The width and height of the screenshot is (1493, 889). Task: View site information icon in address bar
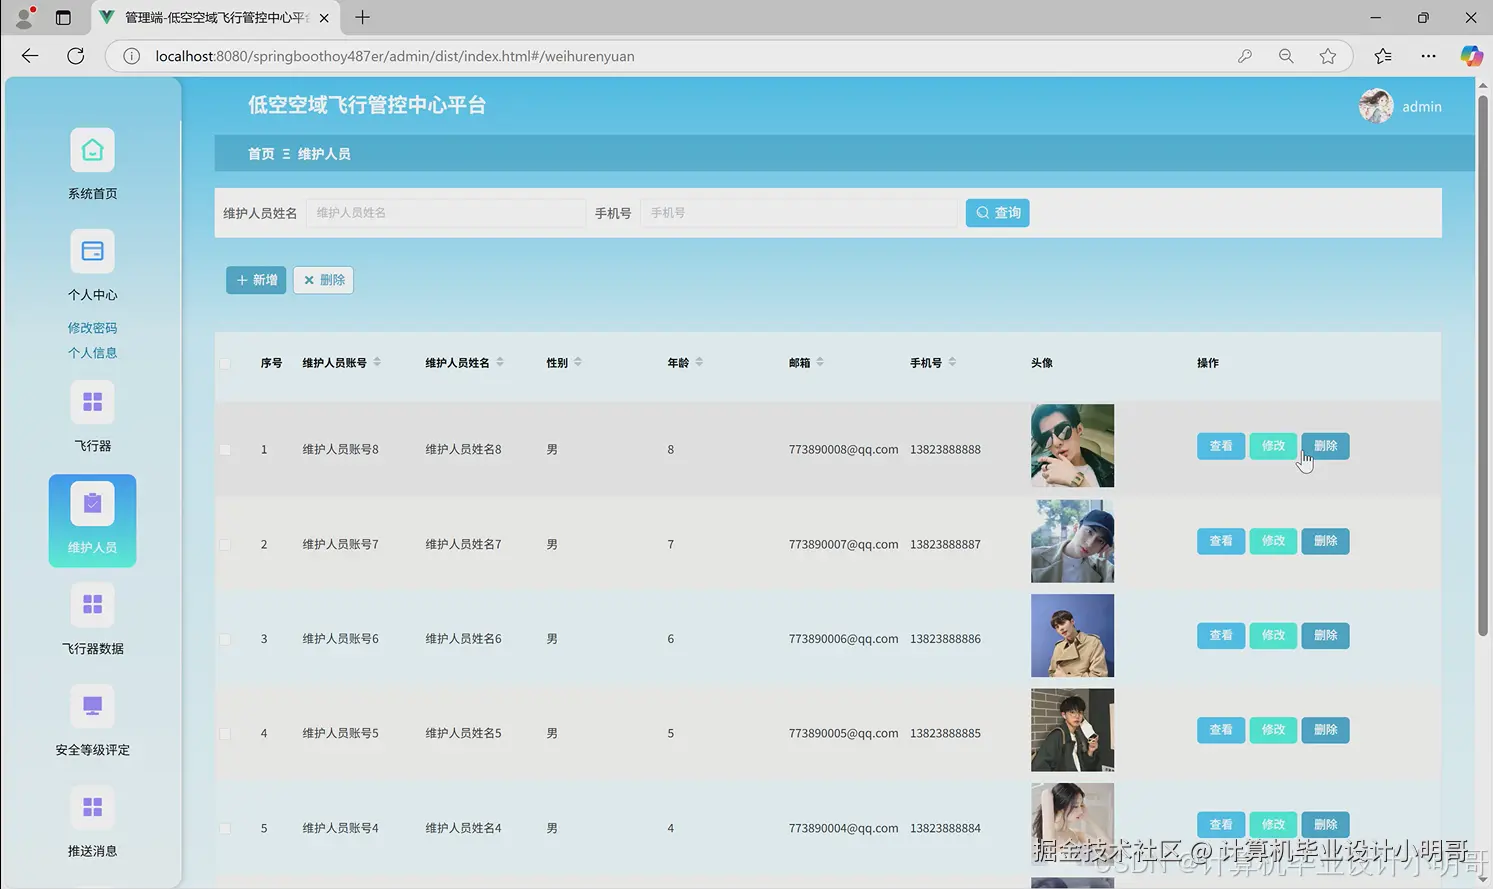(131, 56)
